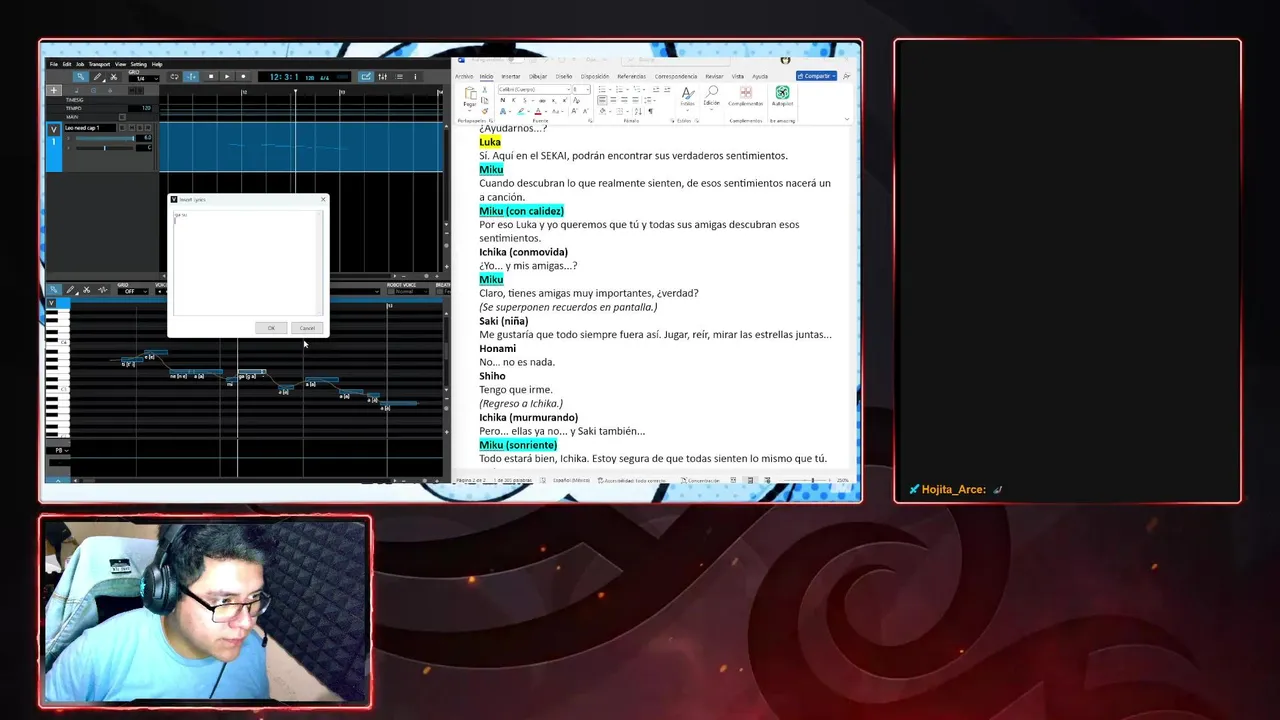Click the align left icon in Word

pos(602,100)
